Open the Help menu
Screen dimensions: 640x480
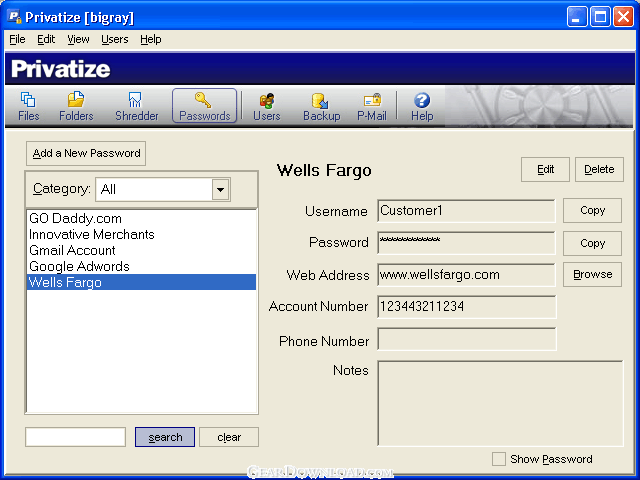[151, 39]
